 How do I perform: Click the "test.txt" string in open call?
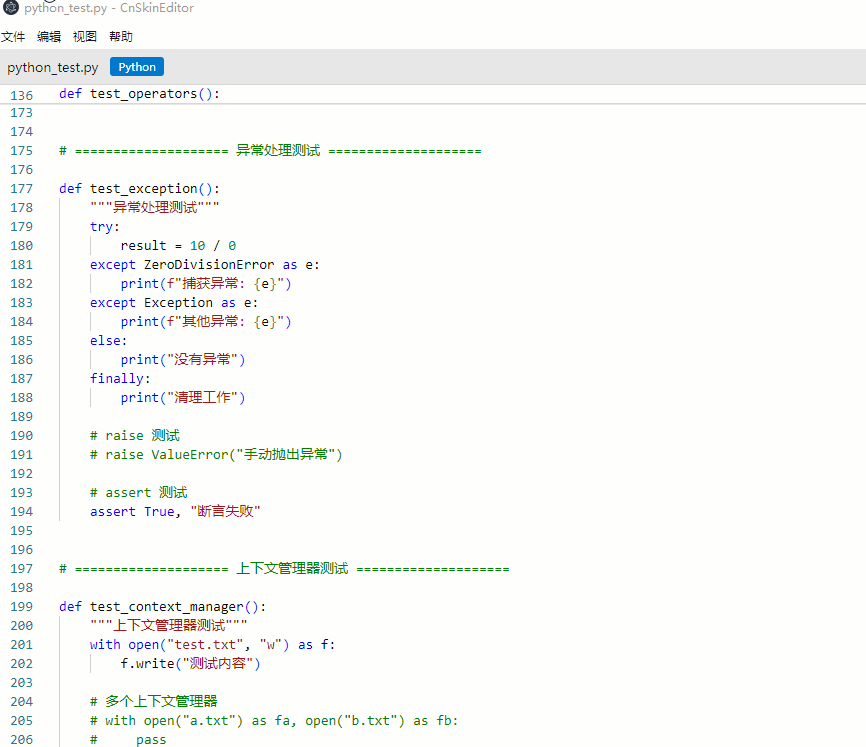[208, 645]
